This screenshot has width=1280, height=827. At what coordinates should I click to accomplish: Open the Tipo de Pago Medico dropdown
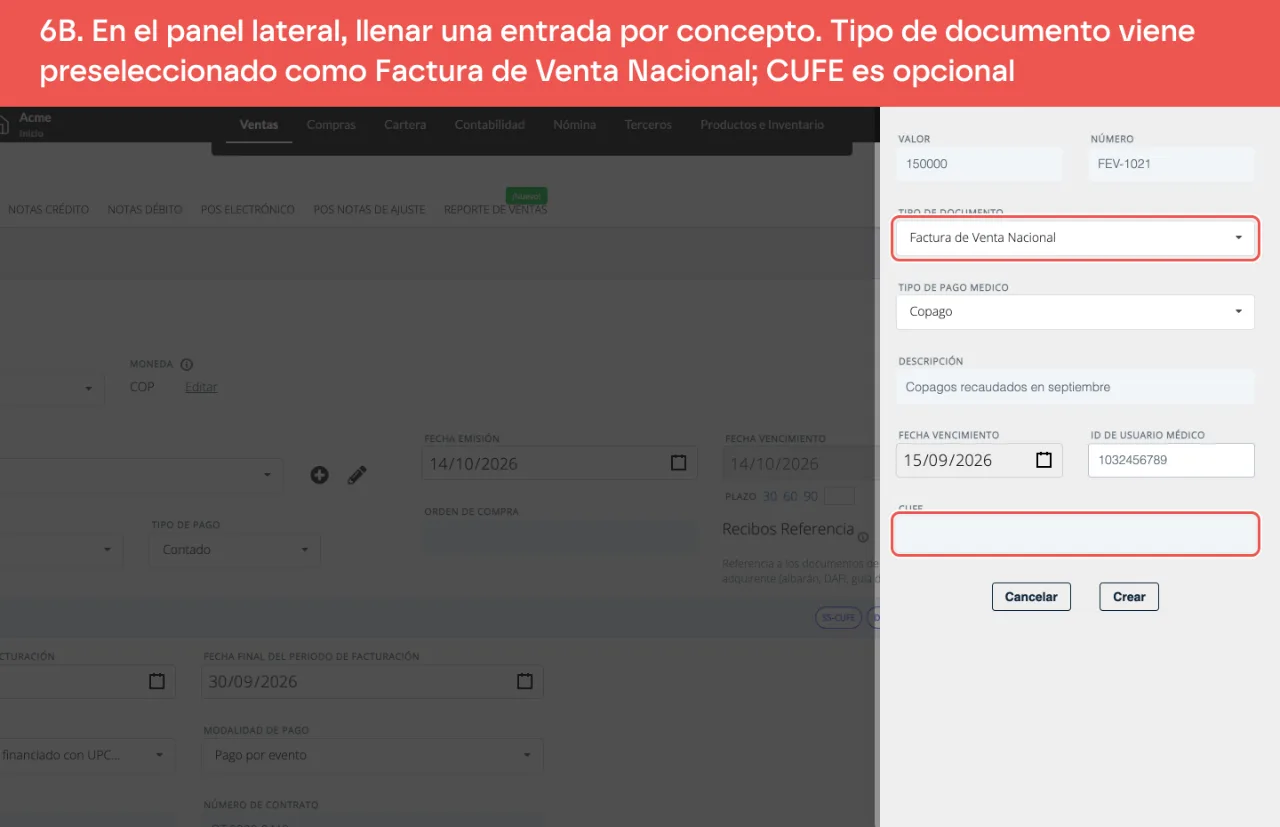(x=1075, y=312)
